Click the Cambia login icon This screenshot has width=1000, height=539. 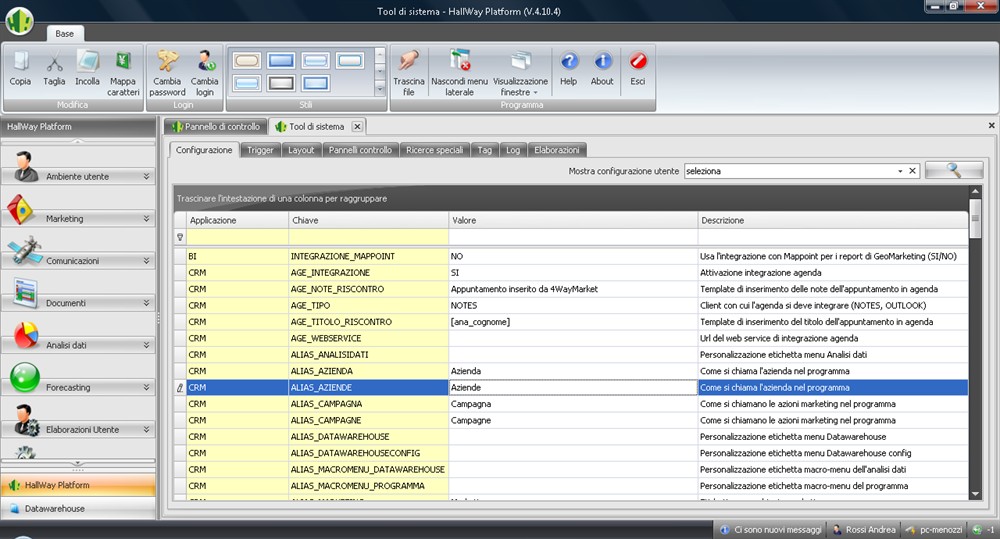204,73
